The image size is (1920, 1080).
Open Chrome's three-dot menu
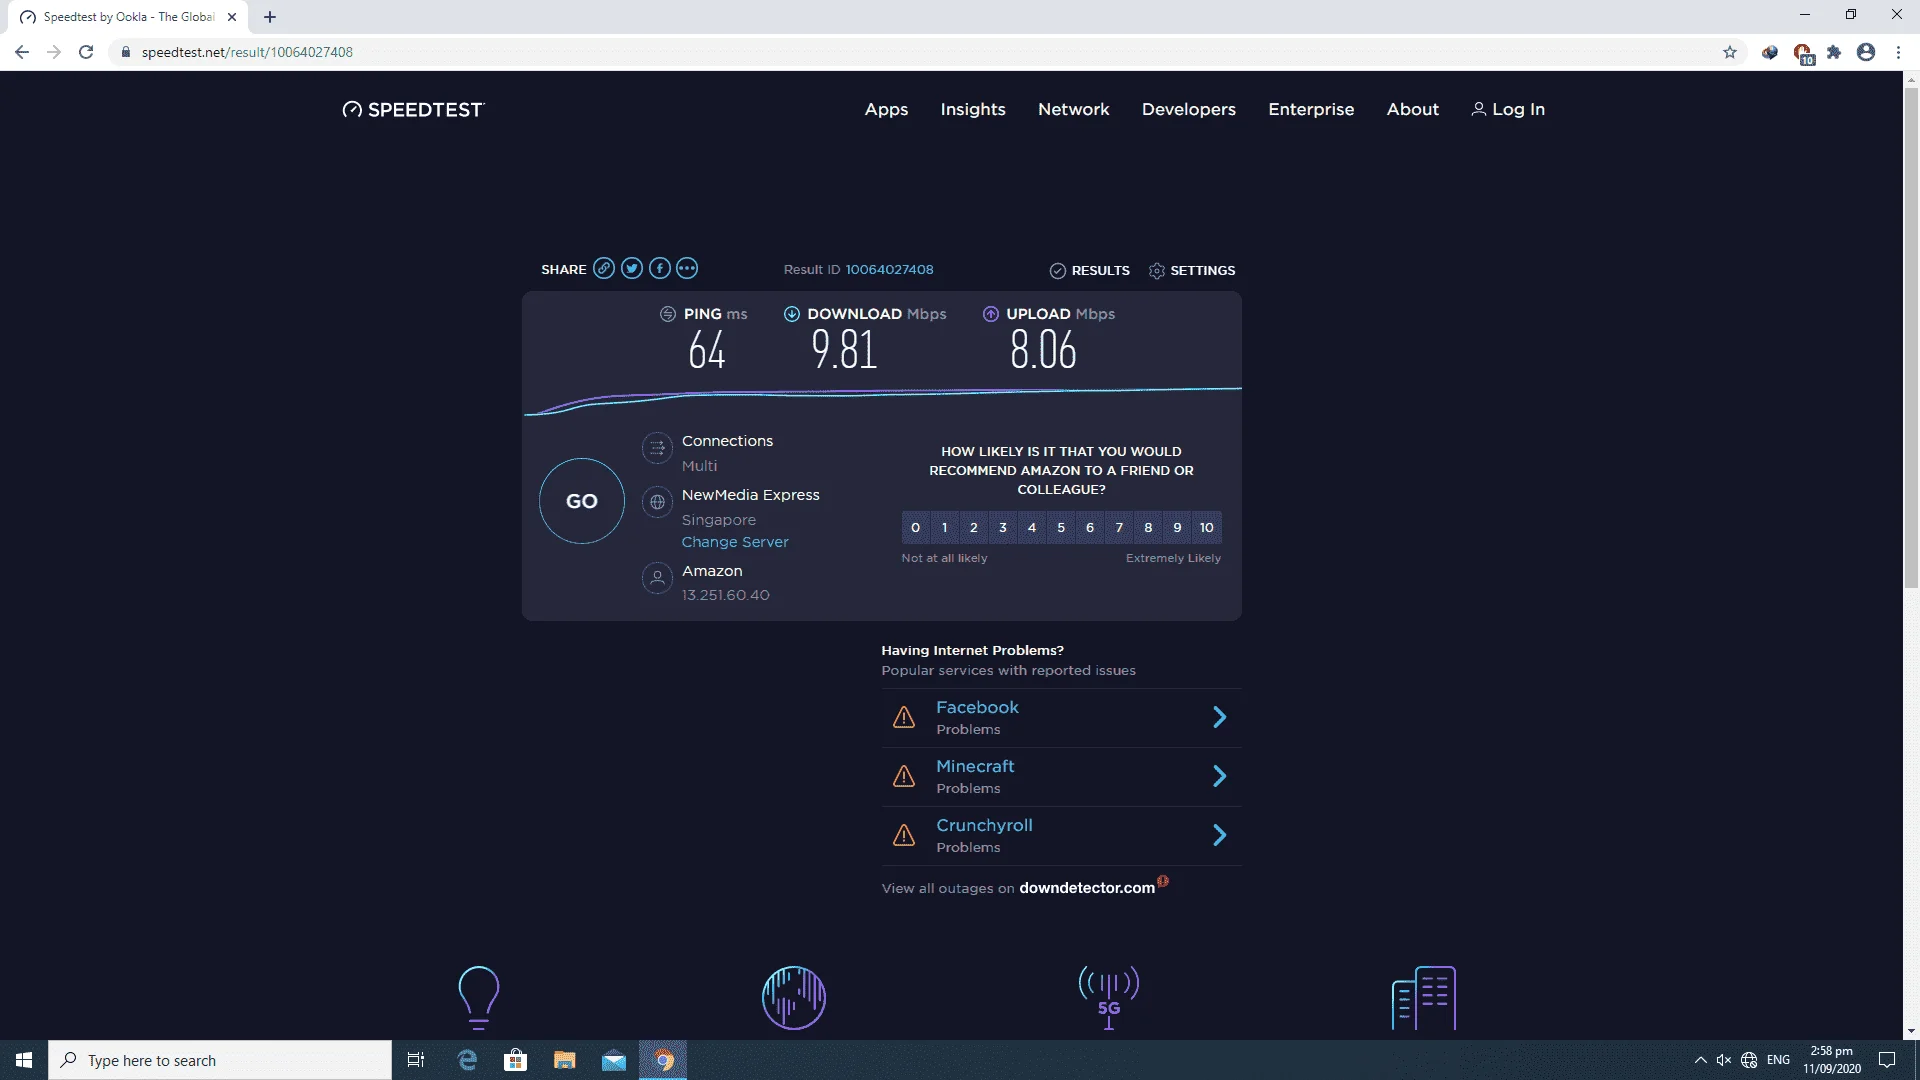1898,52
